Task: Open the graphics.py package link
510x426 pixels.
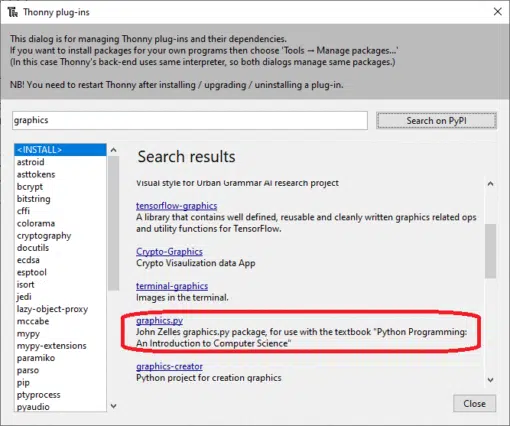Action: (159, 321)
